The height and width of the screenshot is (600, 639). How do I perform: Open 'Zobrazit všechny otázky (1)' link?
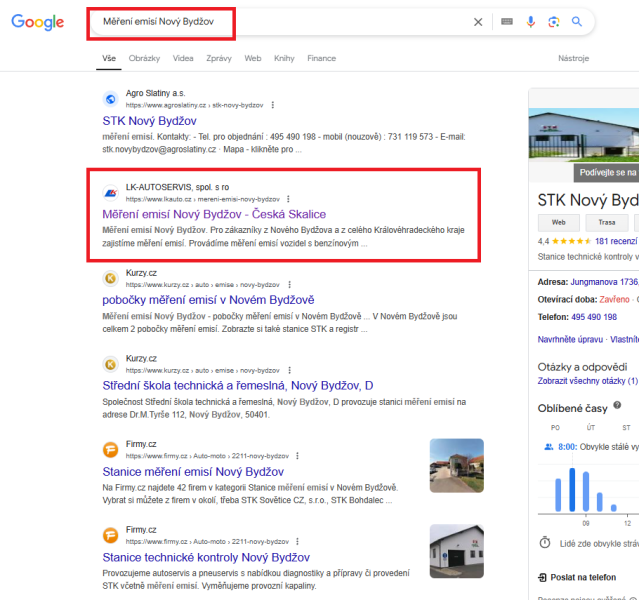pyautogui.click(x=588, y=381)
